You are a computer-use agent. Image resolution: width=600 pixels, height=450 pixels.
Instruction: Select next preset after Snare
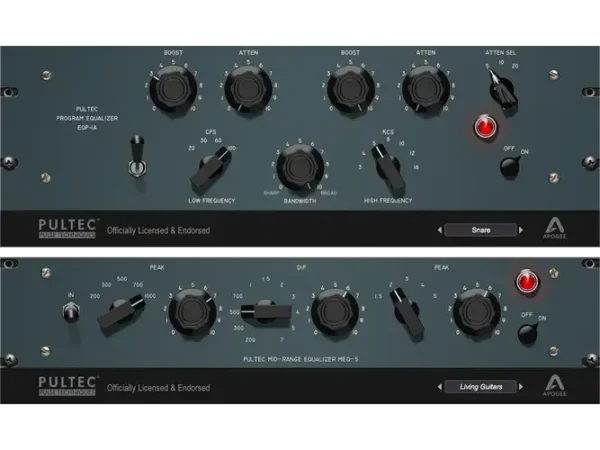[x=521, y=230]
